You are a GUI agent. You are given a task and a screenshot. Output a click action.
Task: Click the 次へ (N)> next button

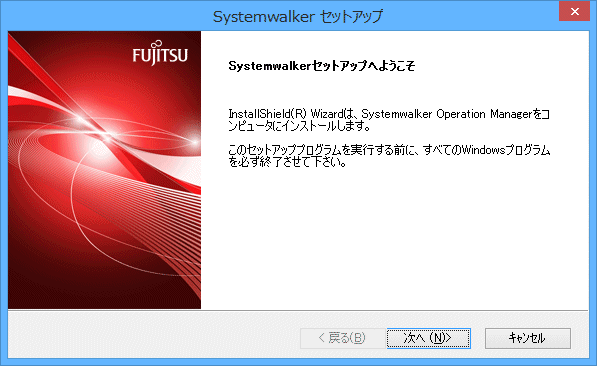tap(429, 338)
